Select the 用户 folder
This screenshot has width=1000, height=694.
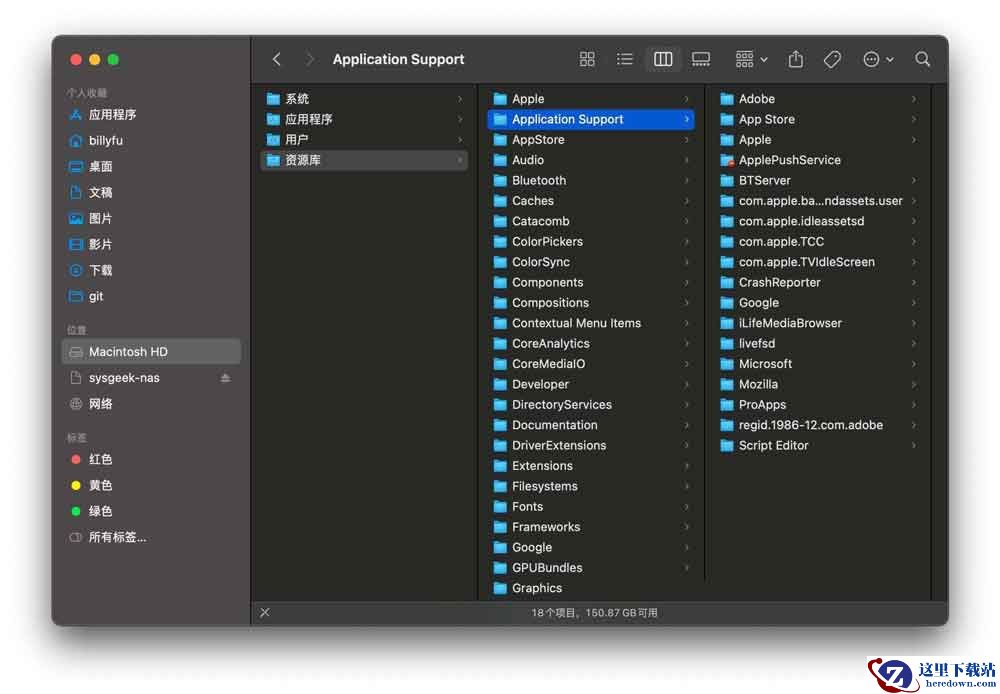click(x=364, y=140)
